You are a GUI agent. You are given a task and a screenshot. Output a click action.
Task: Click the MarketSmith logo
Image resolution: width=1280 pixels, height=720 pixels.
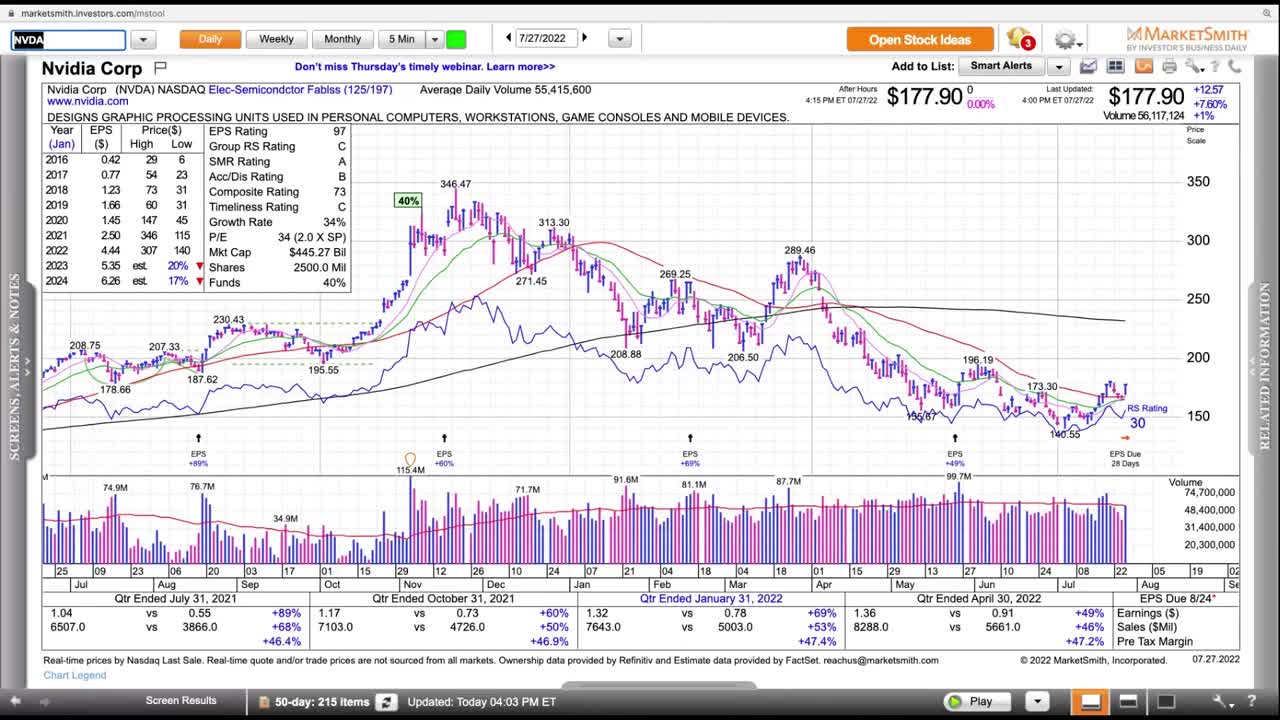[x=1186, y=38]
